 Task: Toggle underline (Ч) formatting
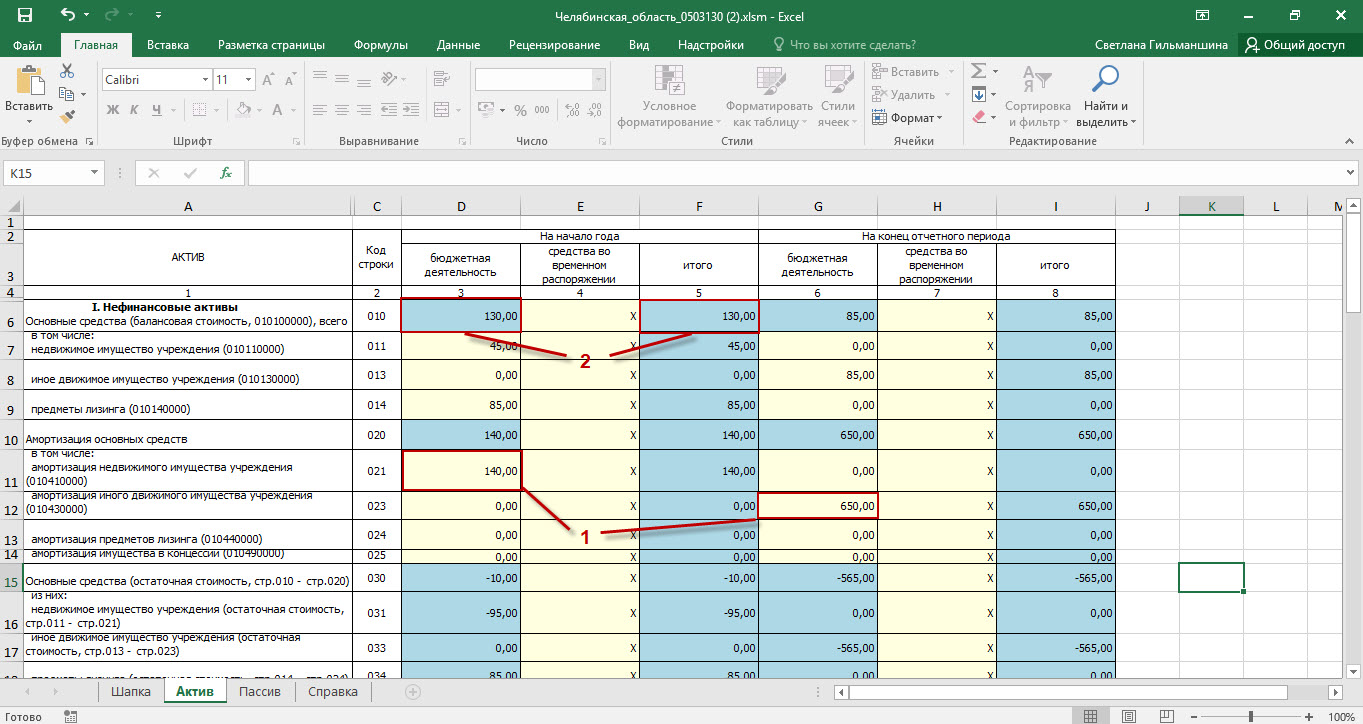pos(157,109)
